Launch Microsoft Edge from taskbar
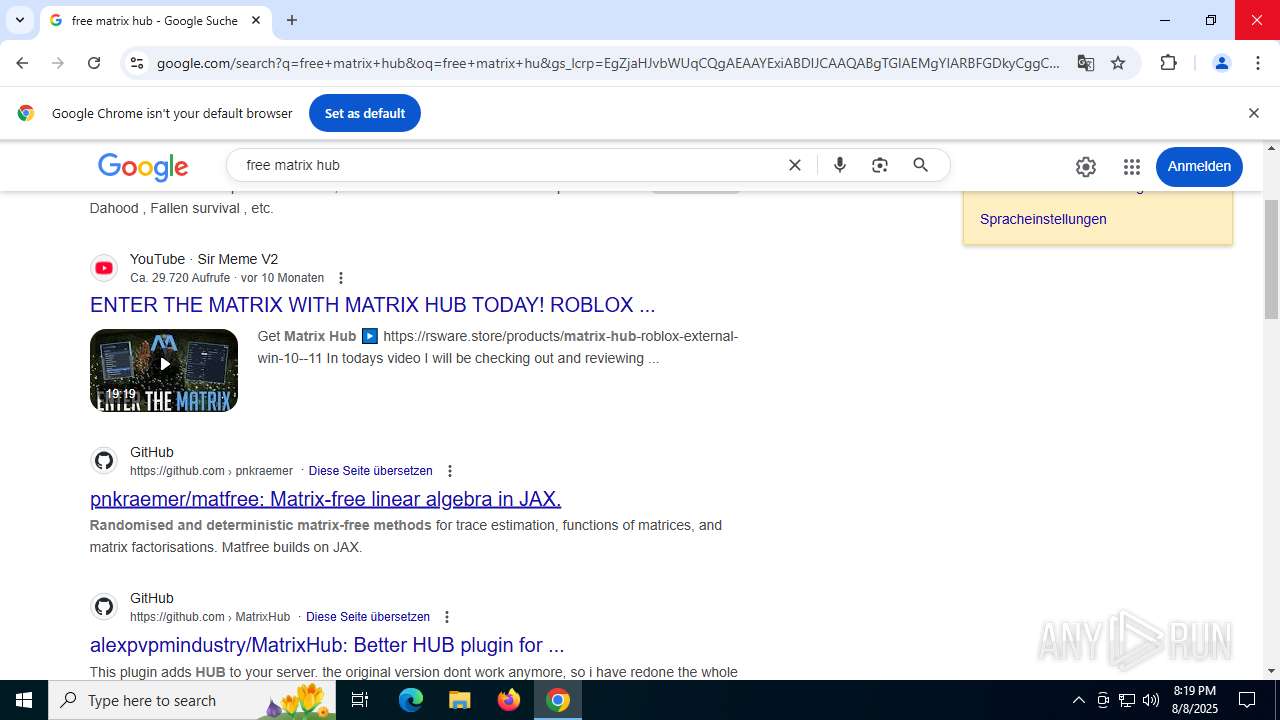Screen dimensions: 1280x720 click(x=411, y=700)
